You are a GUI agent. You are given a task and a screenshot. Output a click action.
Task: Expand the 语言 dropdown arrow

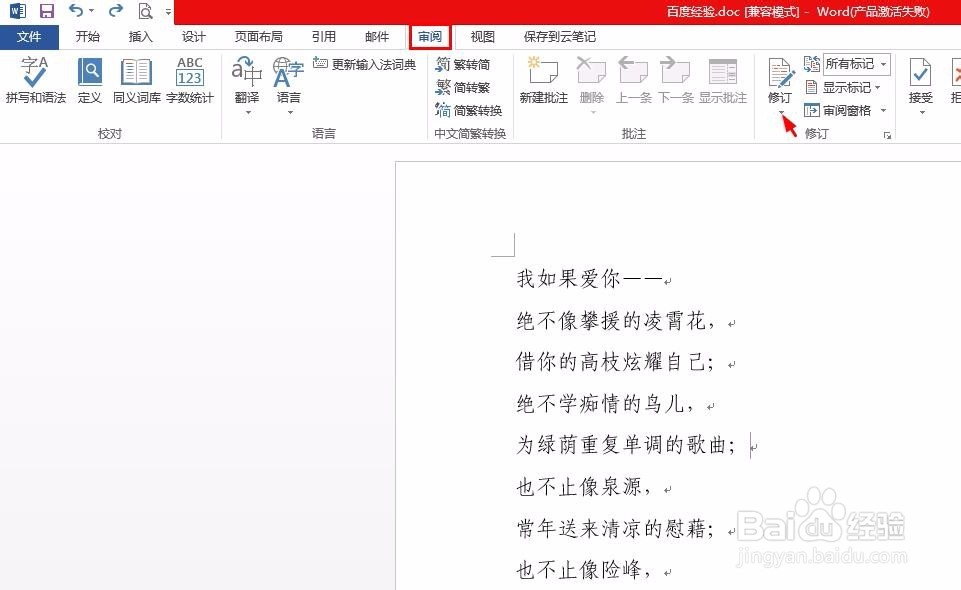click(x=290, y=113)
